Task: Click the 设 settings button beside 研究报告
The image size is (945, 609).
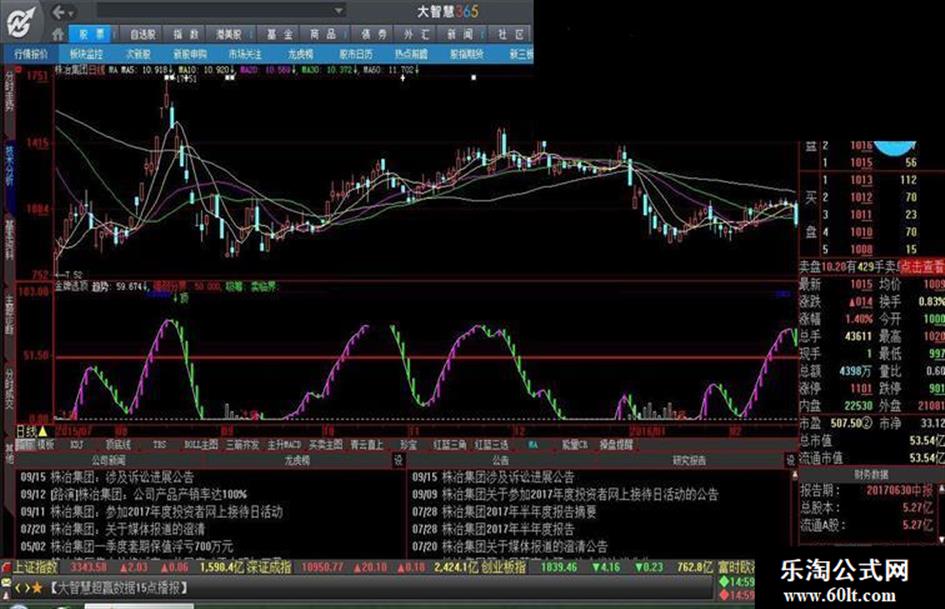Action: tap(791, 461)
